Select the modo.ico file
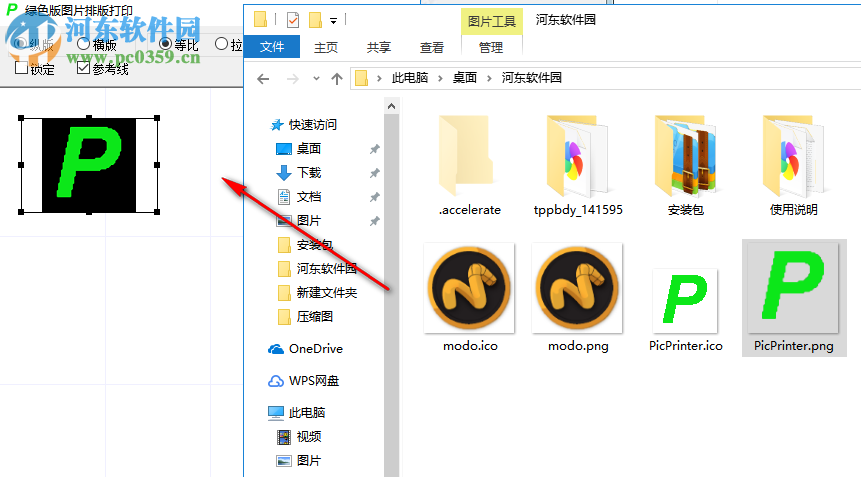This screenshot has width=861, height=477. pos(470,298)
